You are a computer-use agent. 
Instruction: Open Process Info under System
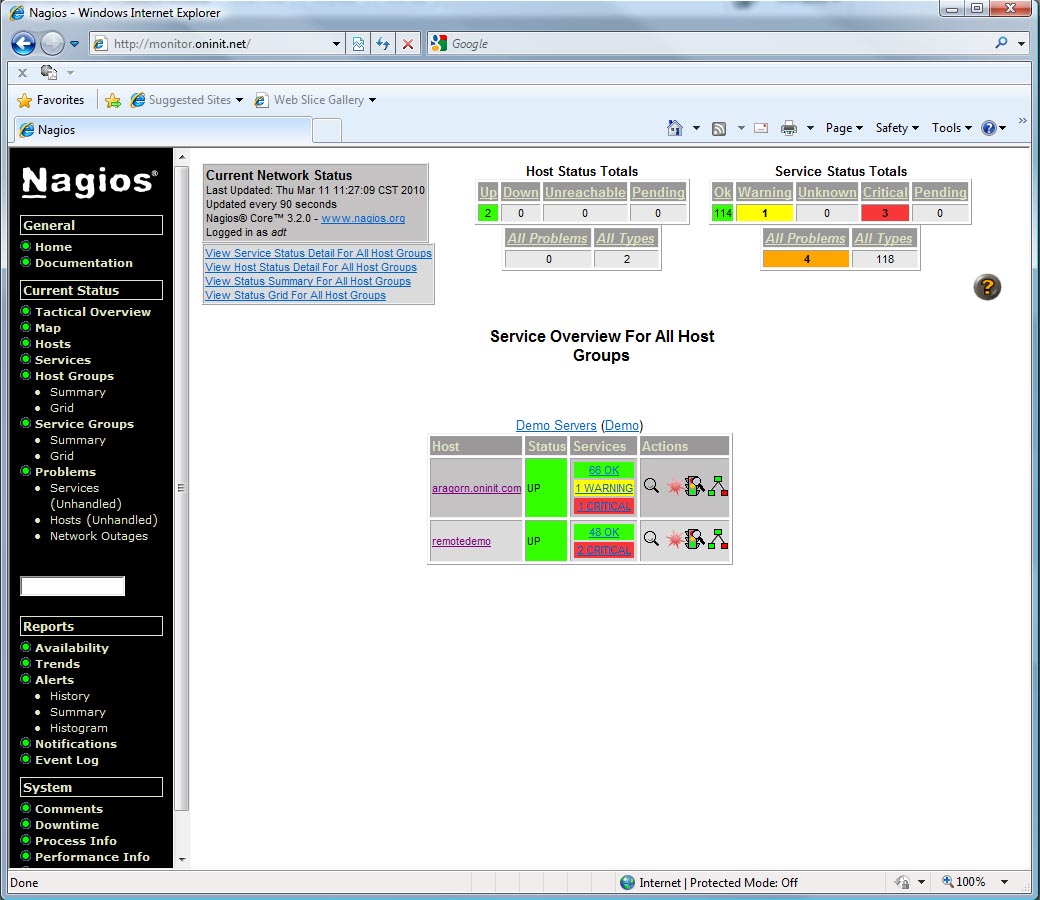[x=76, y=841]
